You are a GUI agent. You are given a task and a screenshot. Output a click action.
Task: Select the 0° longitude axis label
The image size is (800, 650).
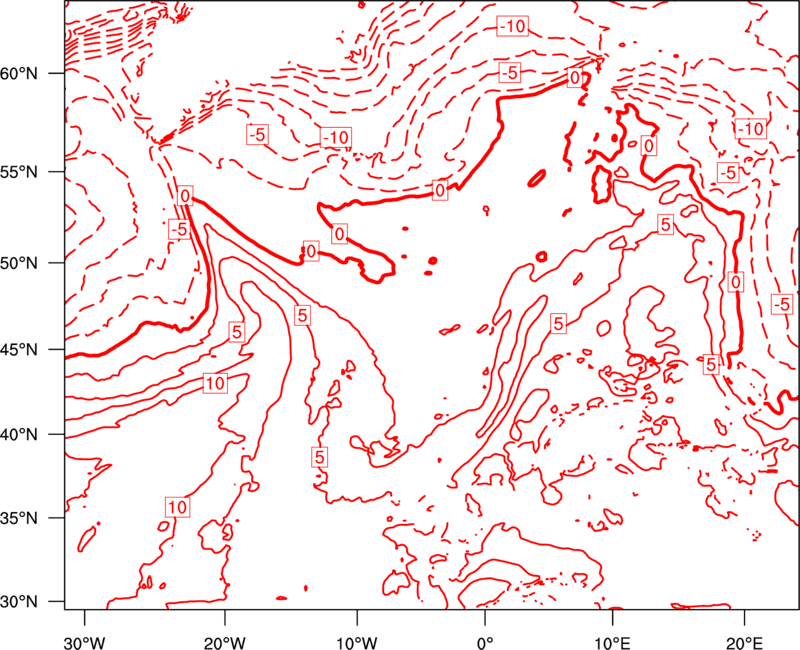point(484,643)
